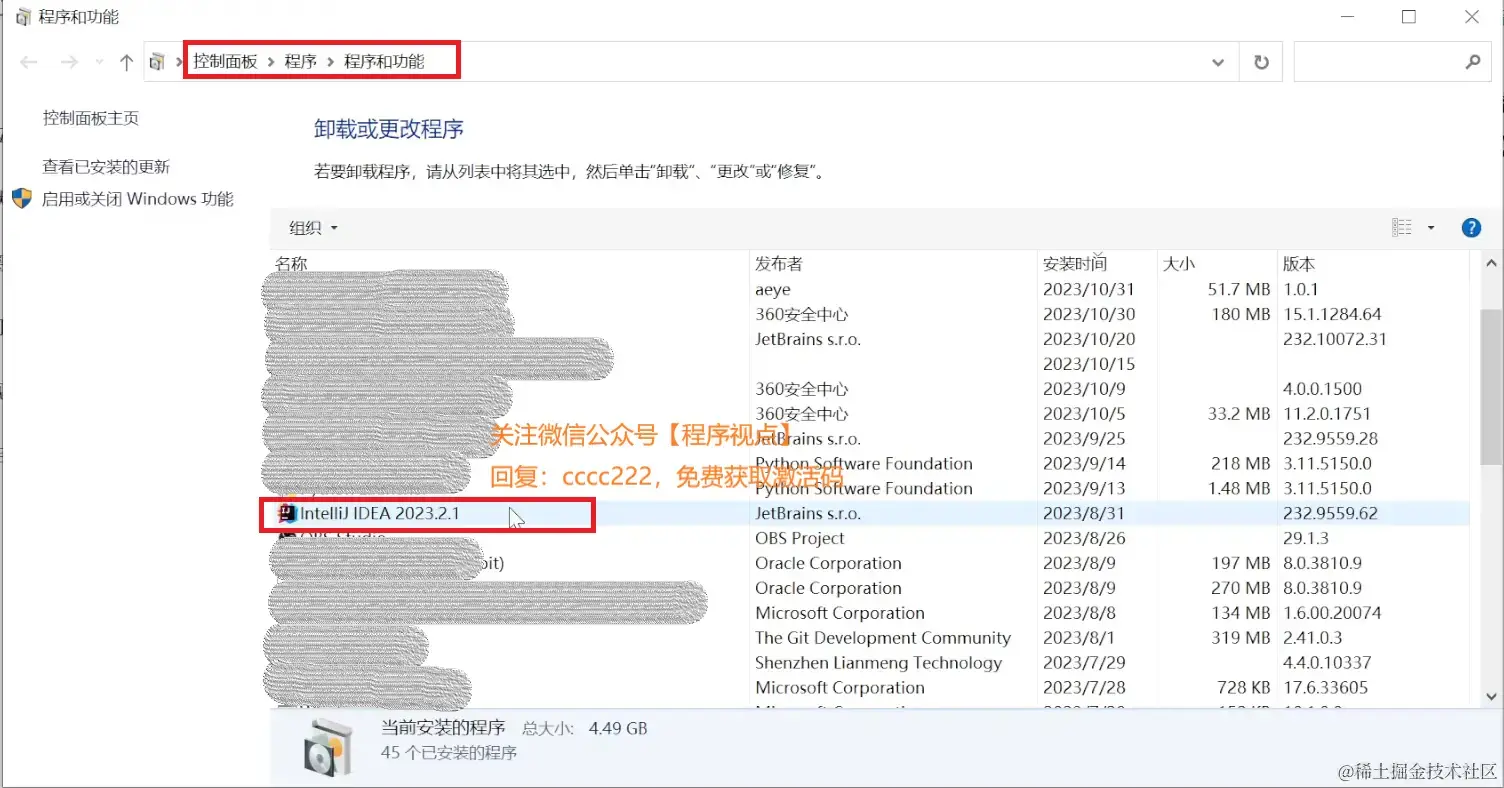Expand the address bar history dropdown
1504x788 pixels.
point(1218,62)
